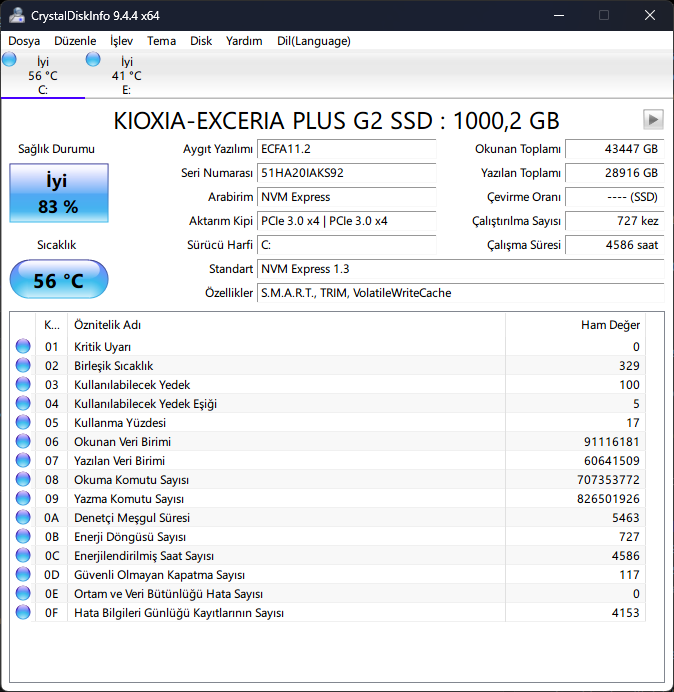The image size is (674, 692).
Task: Open the İşlev menu
Action: 121,41
